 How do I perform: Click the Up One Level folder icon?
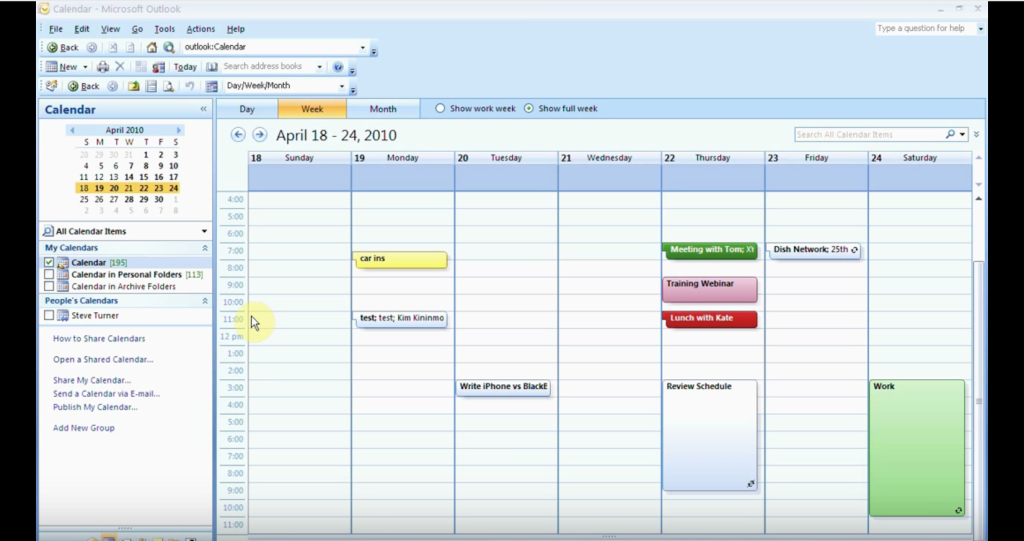133,86
